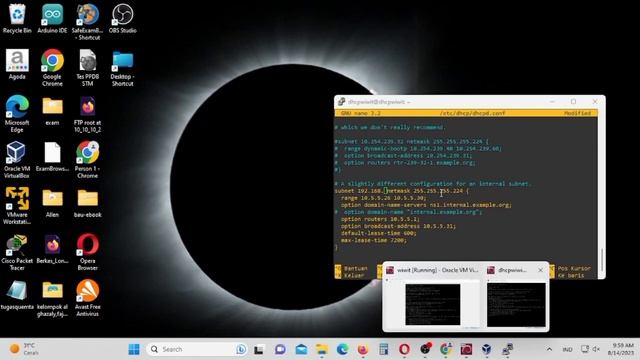Launch Avast Free Antivirus desktop icon
Screen dimensions: 640x360
pos(87,298)
